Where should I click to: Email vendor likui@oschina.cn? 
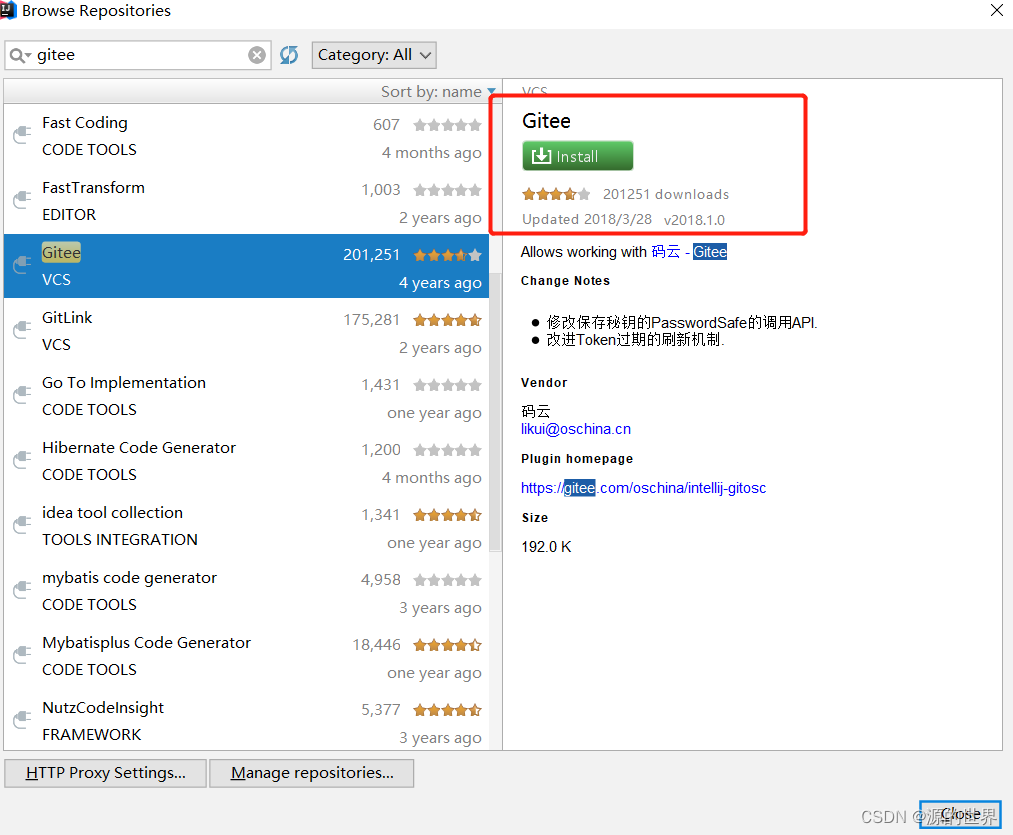click(x=576, y=429)
